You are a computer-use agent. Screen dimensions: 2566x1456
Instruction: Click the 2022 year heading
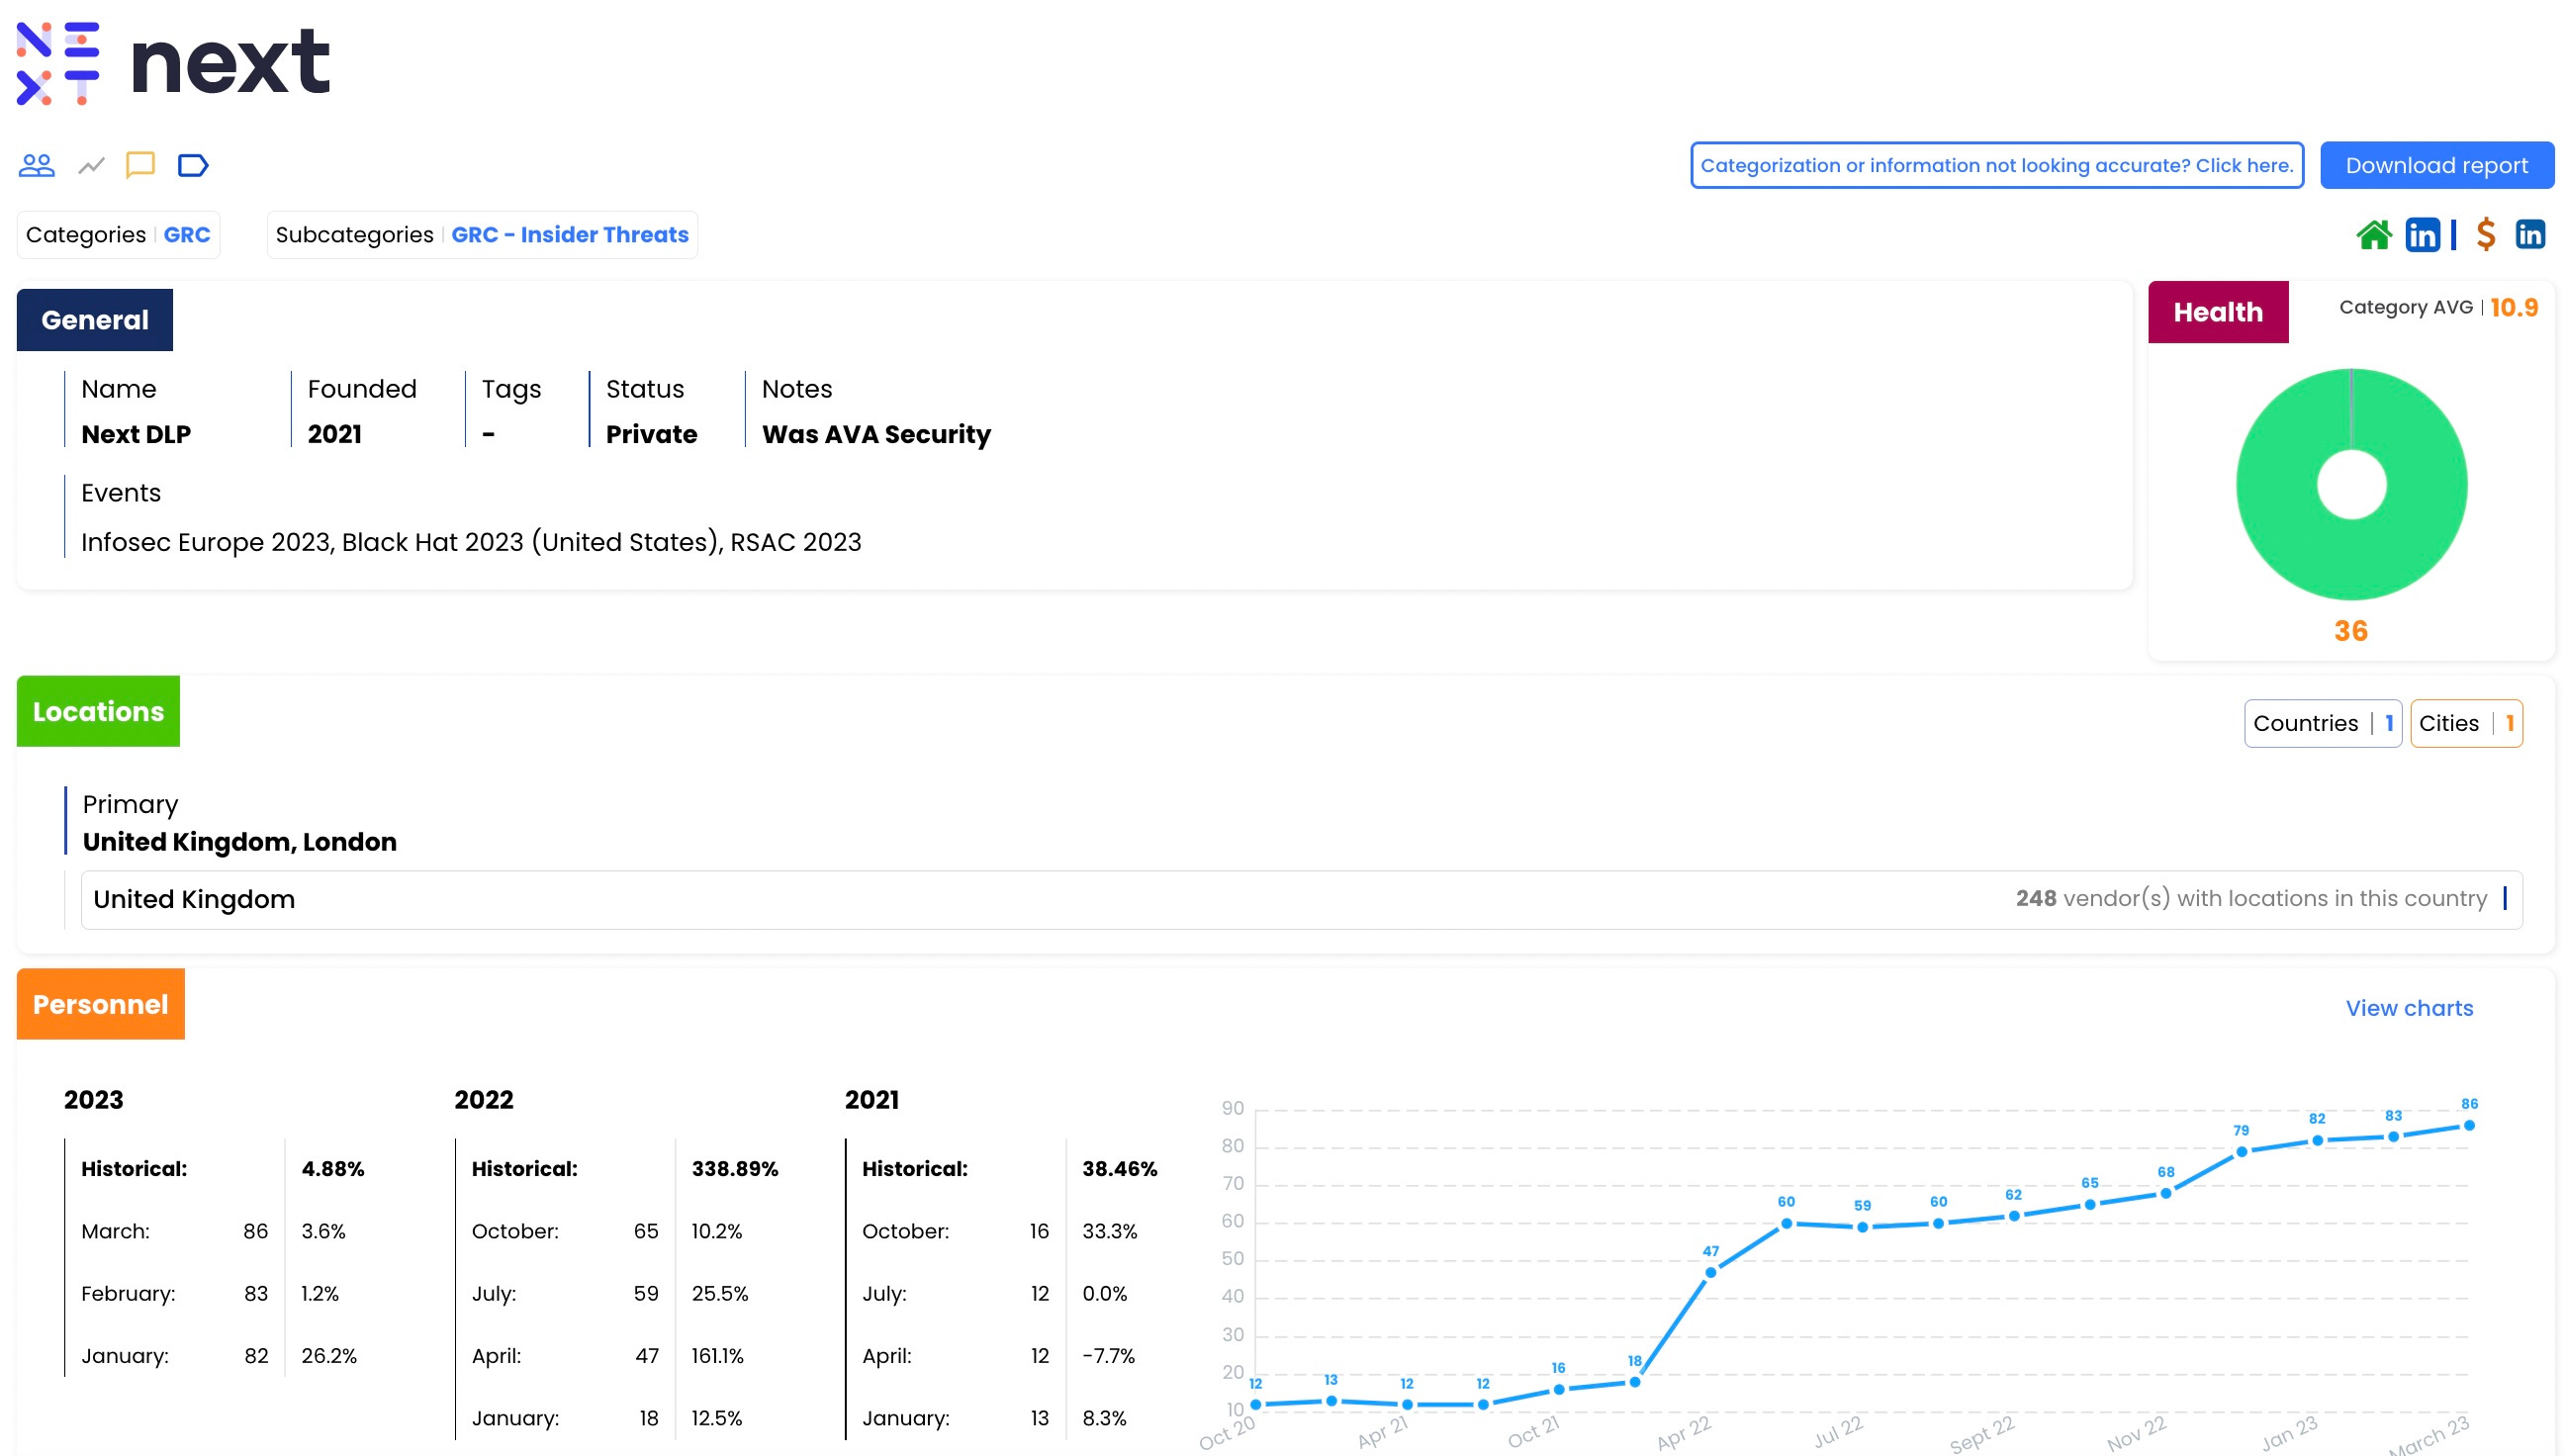[484, 1099]
